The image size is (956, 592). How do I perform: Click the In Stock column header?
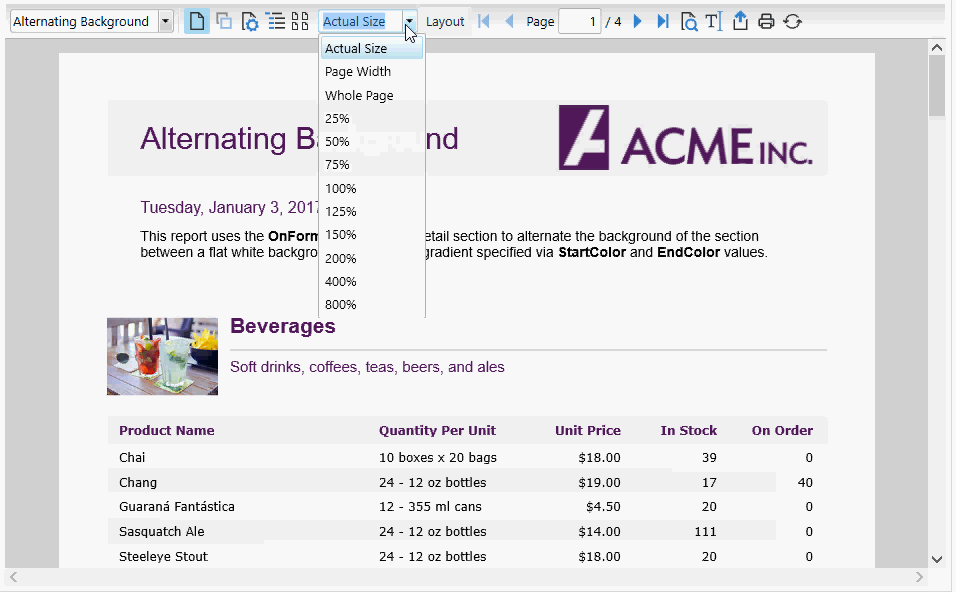(689, 430)
